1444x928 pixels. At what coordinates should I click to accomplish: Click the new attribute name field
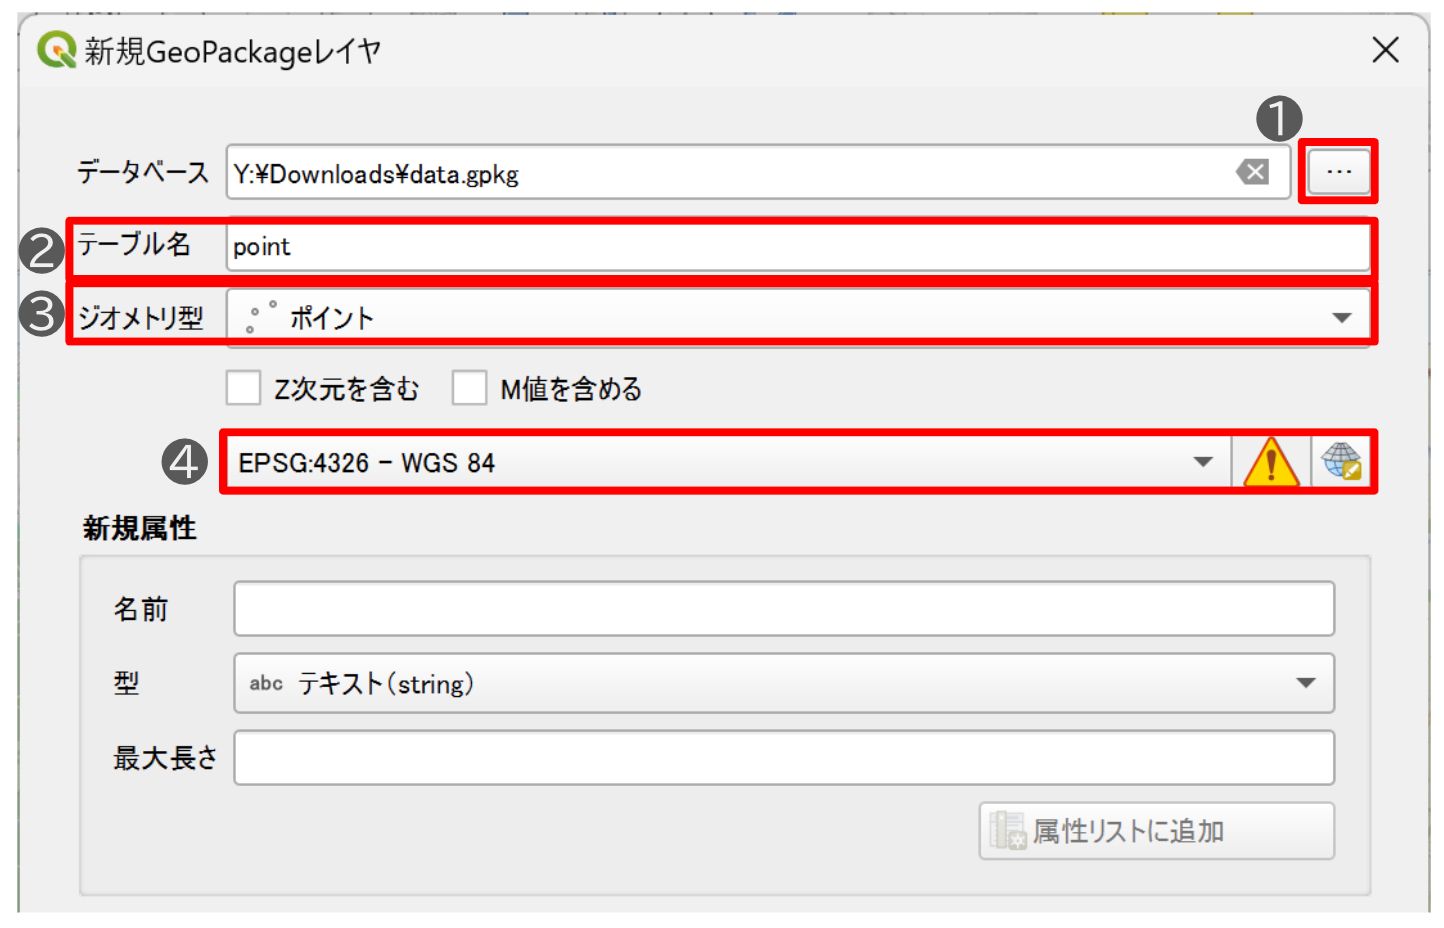784,608
